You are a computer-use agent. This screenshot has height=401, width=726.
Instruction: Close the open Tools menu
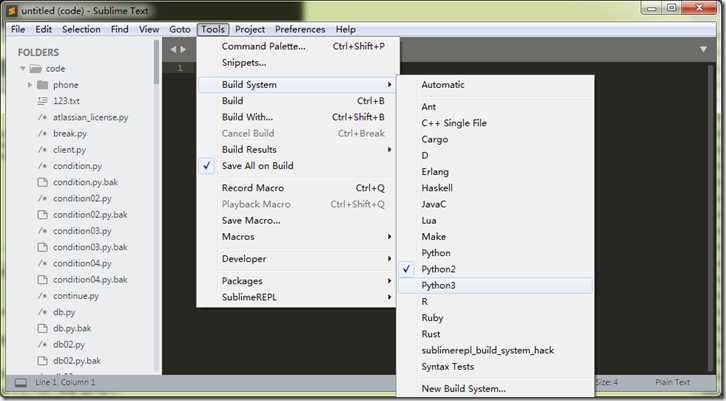tap(213, 29)
